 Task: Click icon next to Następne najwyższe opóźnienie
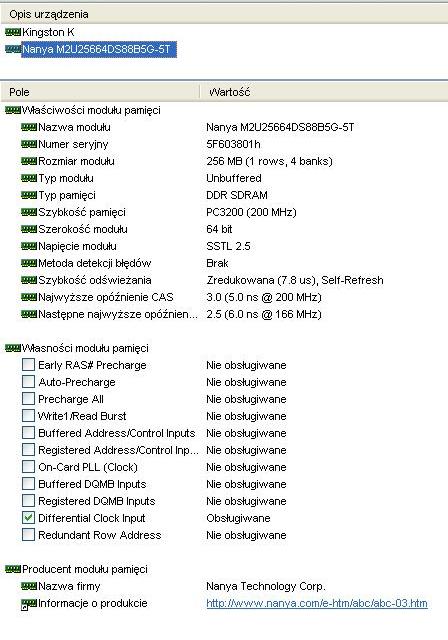pos(29,314)
